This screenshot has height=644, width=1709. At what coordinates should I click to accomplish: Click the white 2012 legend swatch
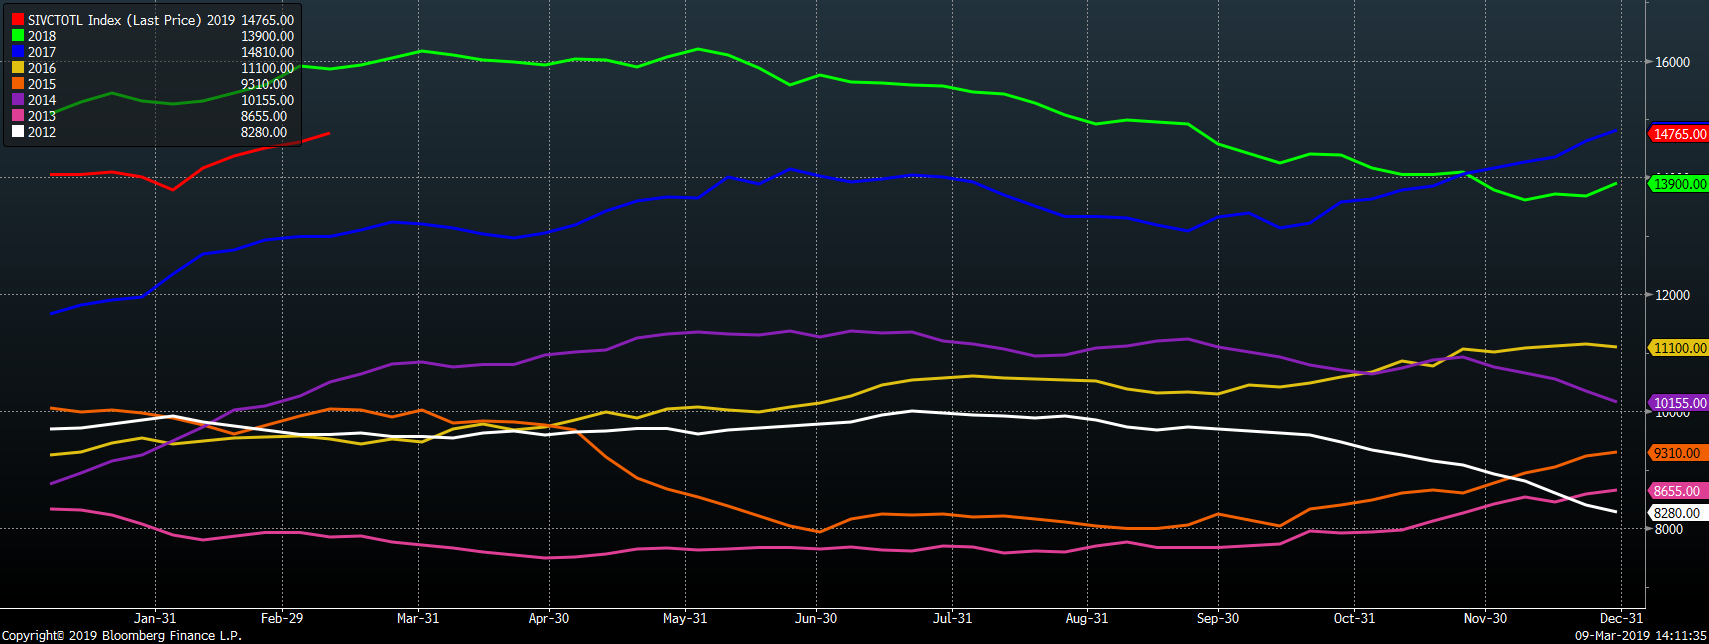tap(17, 132)
